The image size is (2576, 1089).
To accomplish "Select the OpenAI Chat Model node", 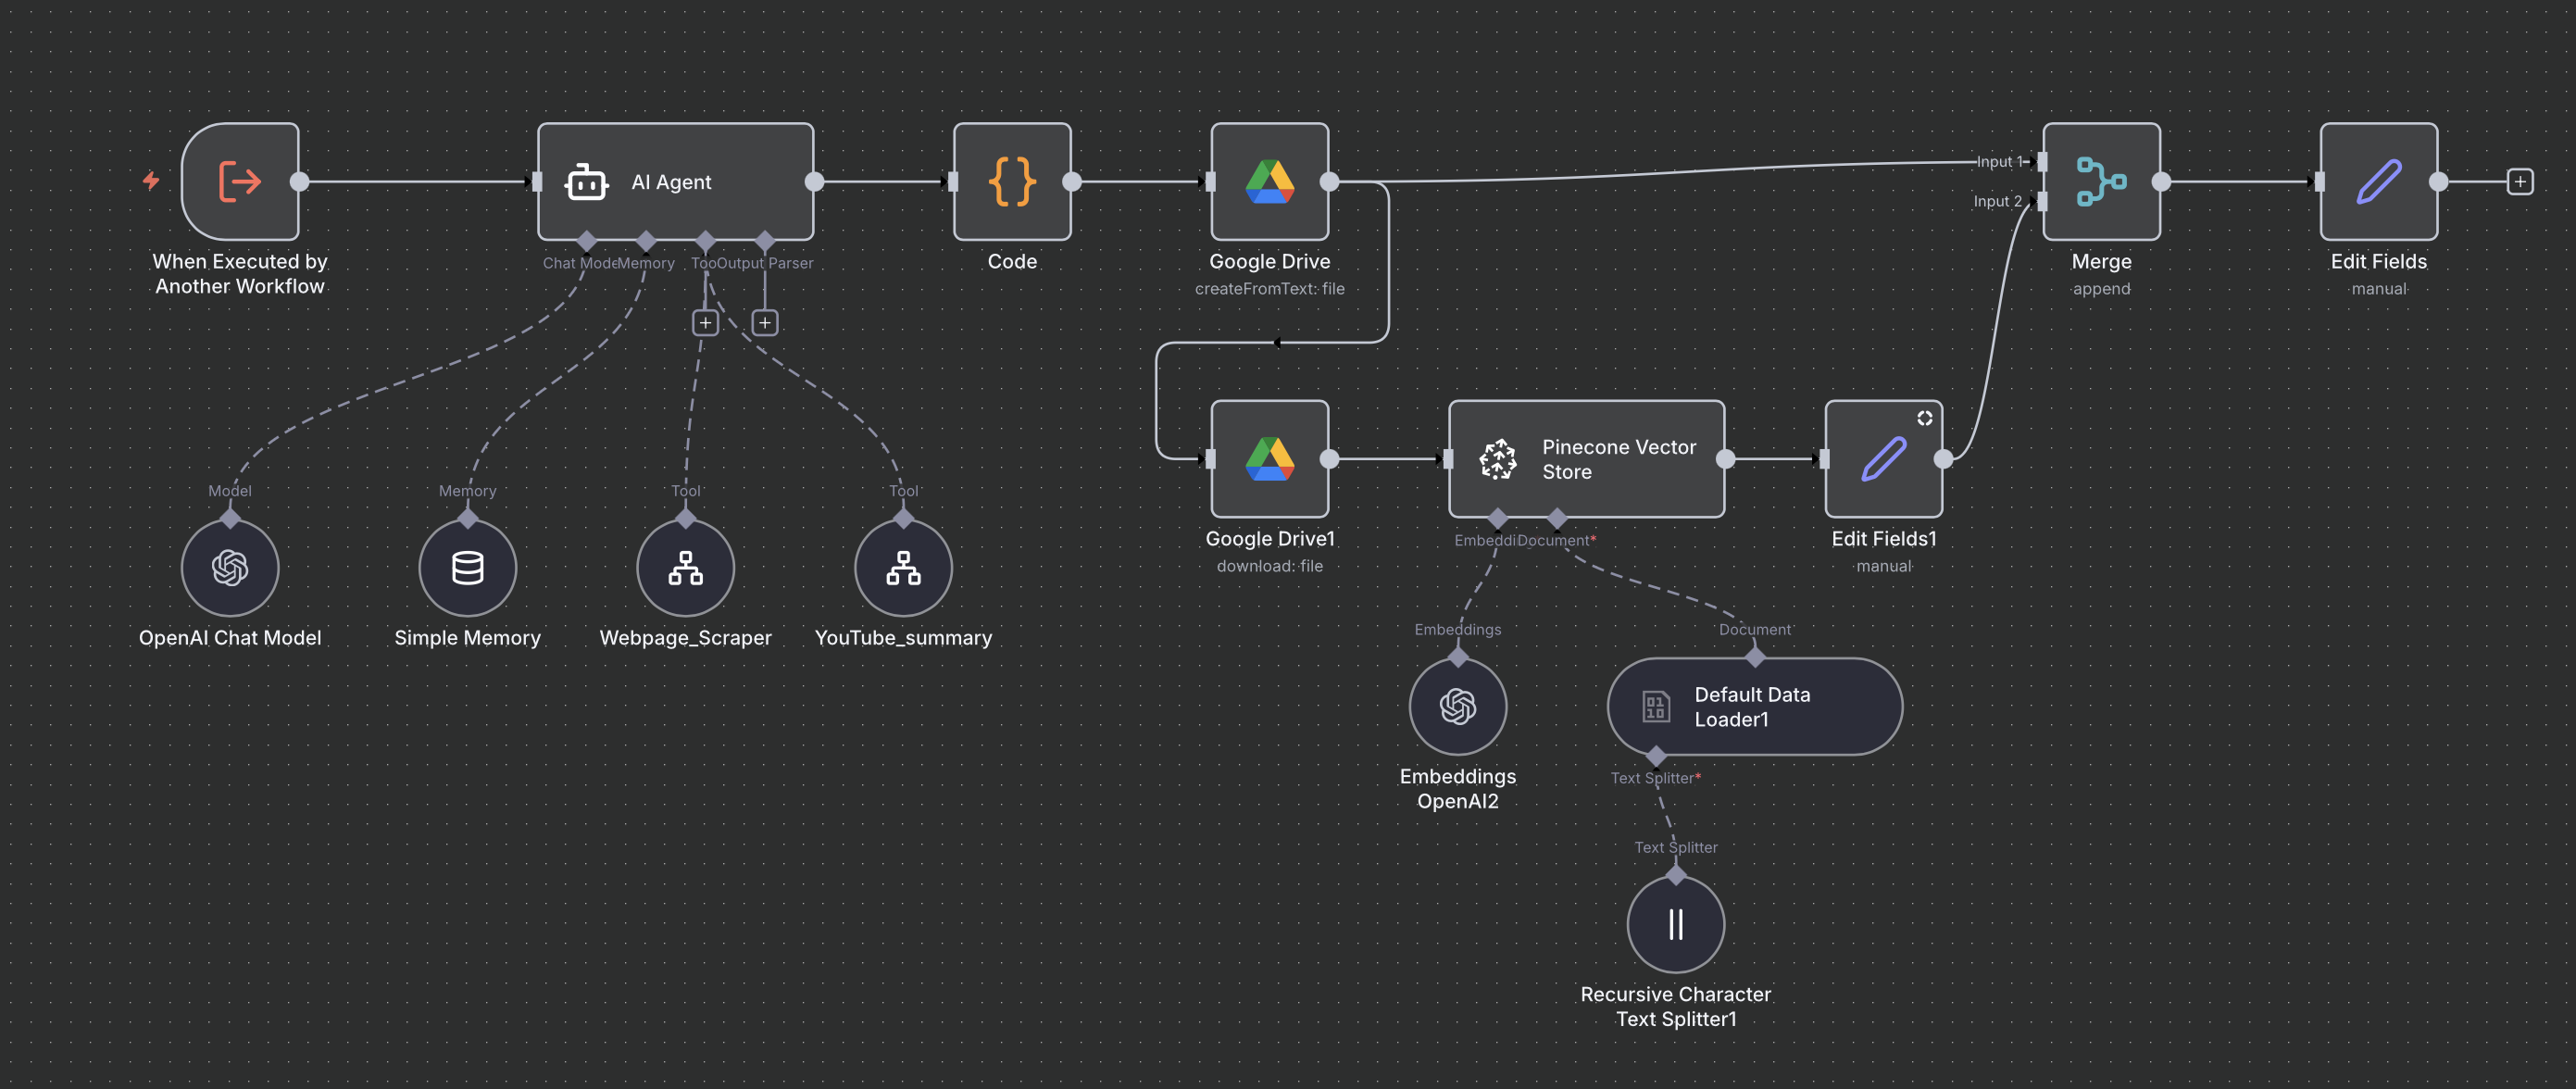I will [229, 567].
